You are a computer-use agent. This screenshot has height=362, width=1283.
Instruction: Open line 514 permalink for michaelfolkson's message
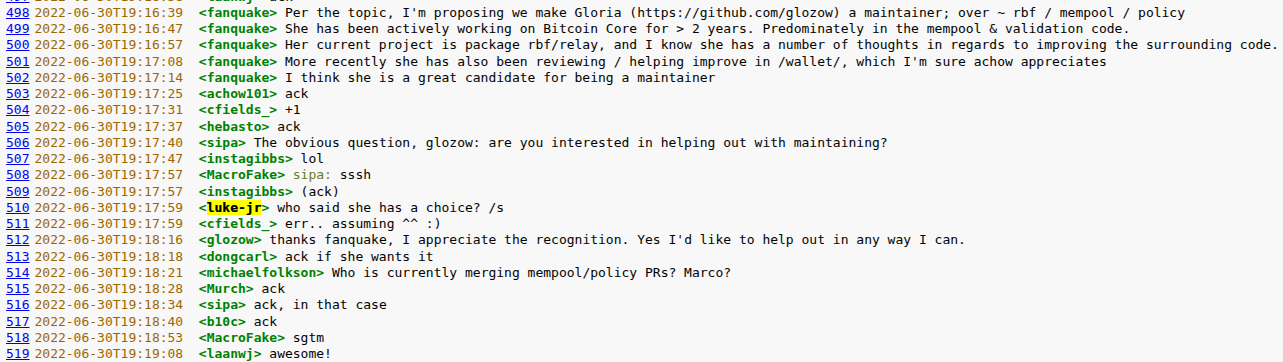pos(18,272)
